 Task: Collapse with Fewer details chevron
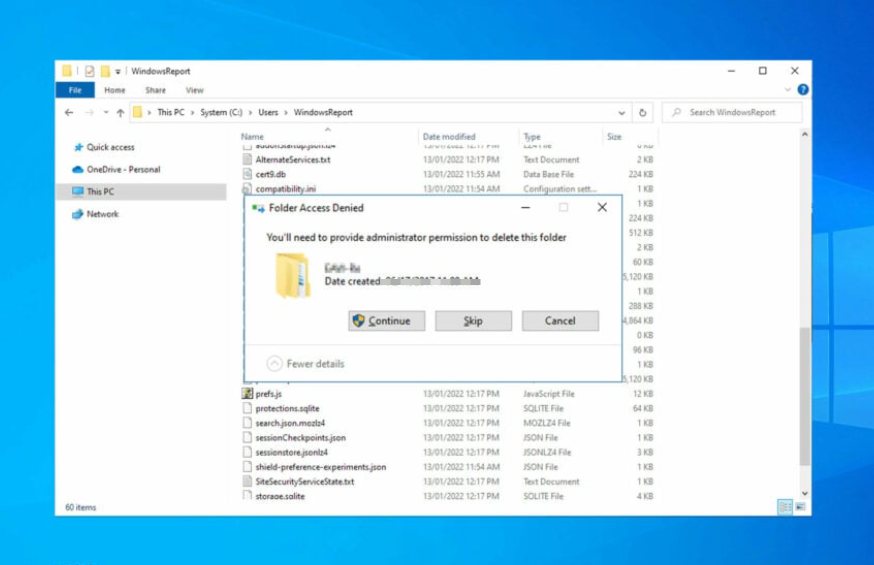tap(274, 364)
